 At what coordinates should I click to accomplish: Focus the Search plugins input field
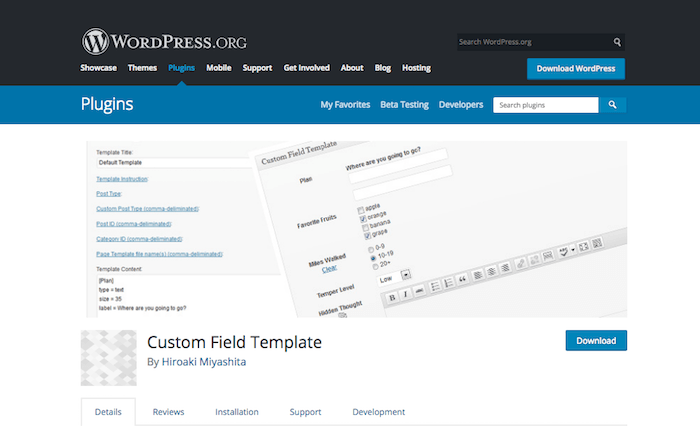(x=546, y=105)
